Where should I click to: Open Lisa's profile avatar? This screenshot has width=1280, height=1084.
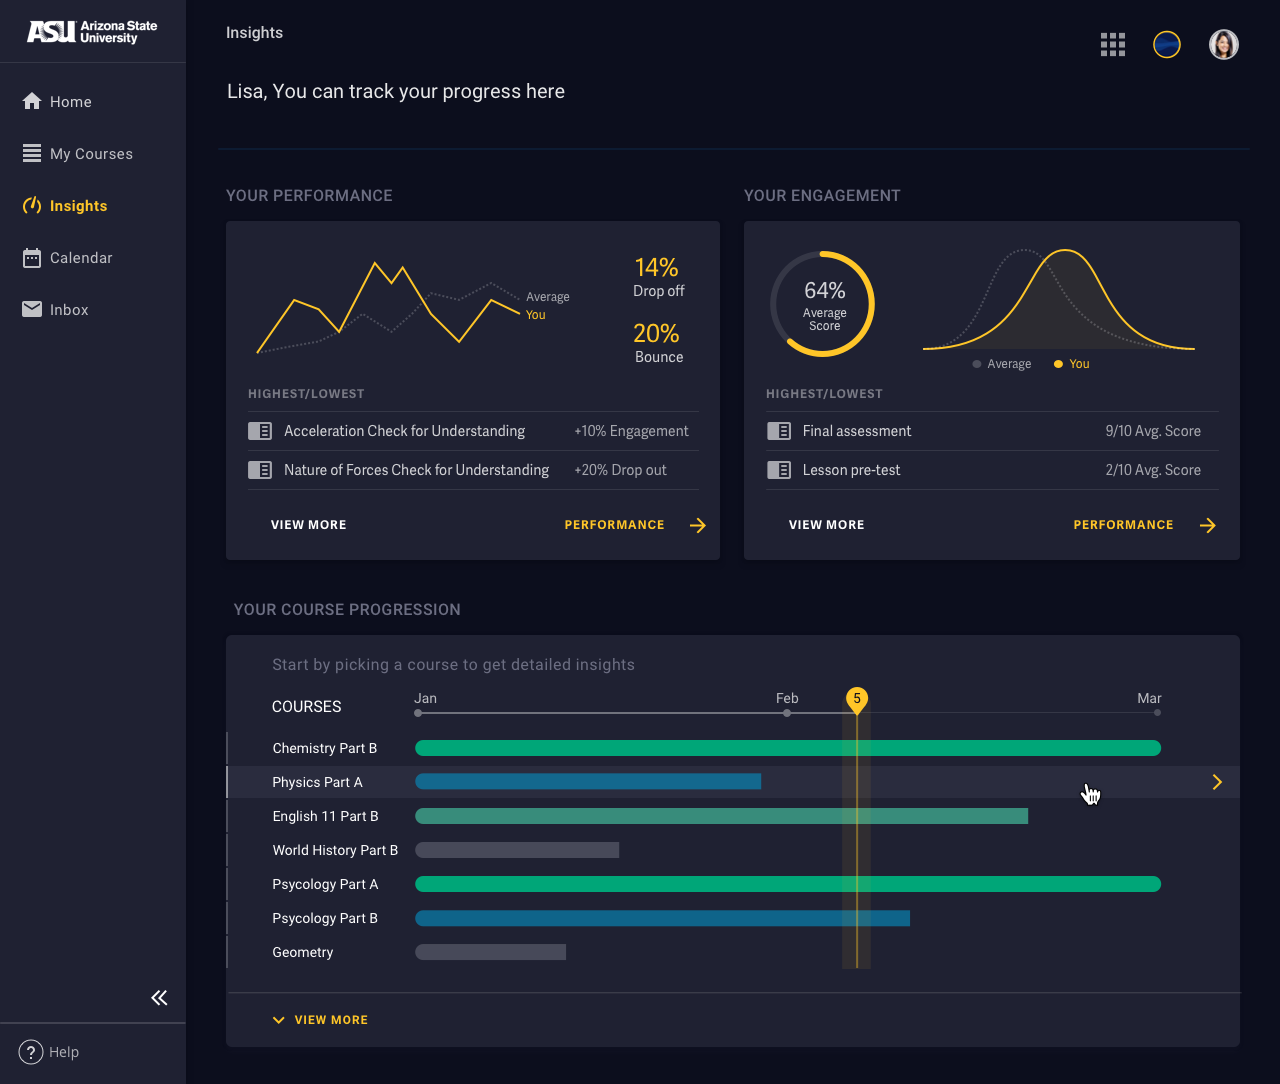[x=1224, y=44]
